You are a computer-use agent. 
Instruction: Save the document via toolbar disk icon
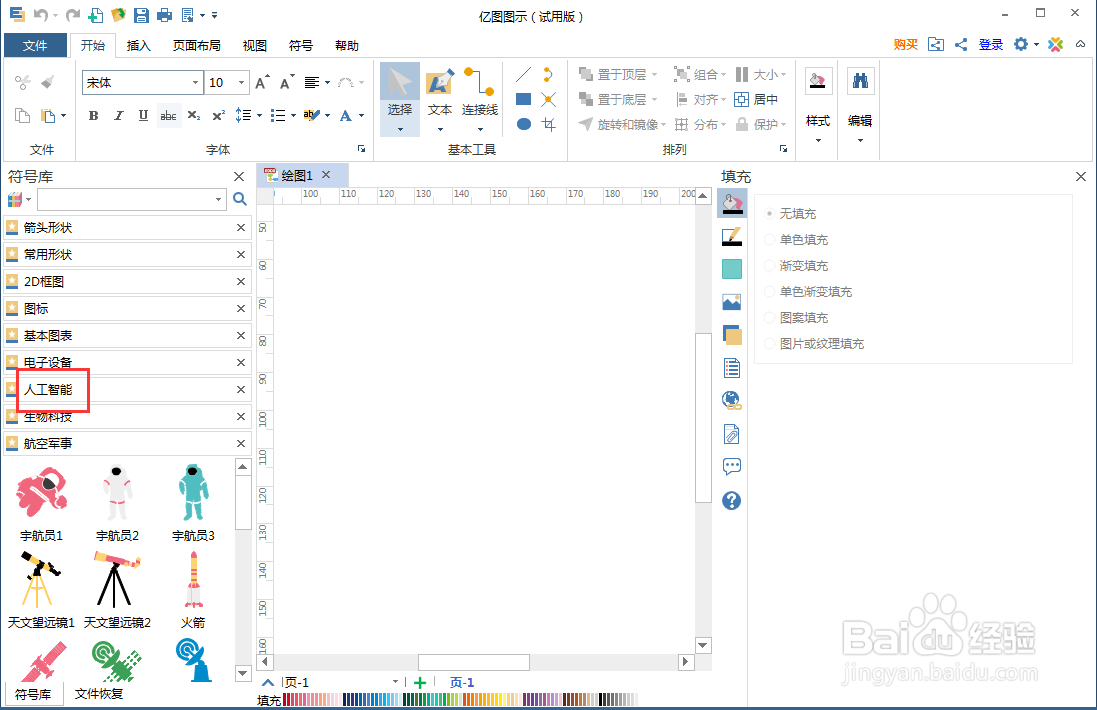141,15
